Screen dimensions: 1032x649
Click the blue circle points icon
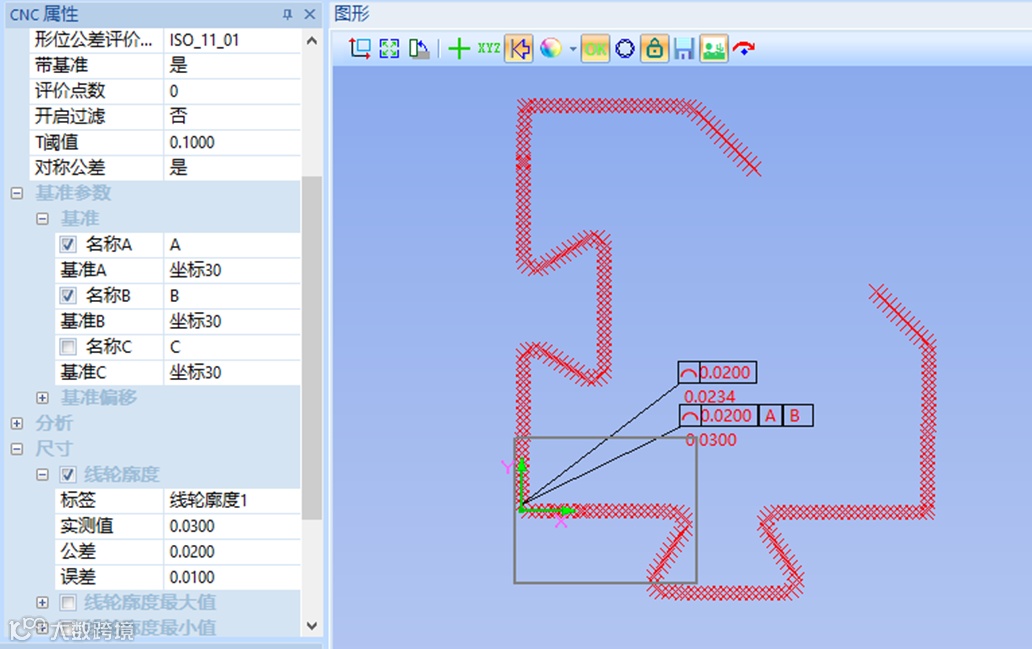[x=625, y=48]
